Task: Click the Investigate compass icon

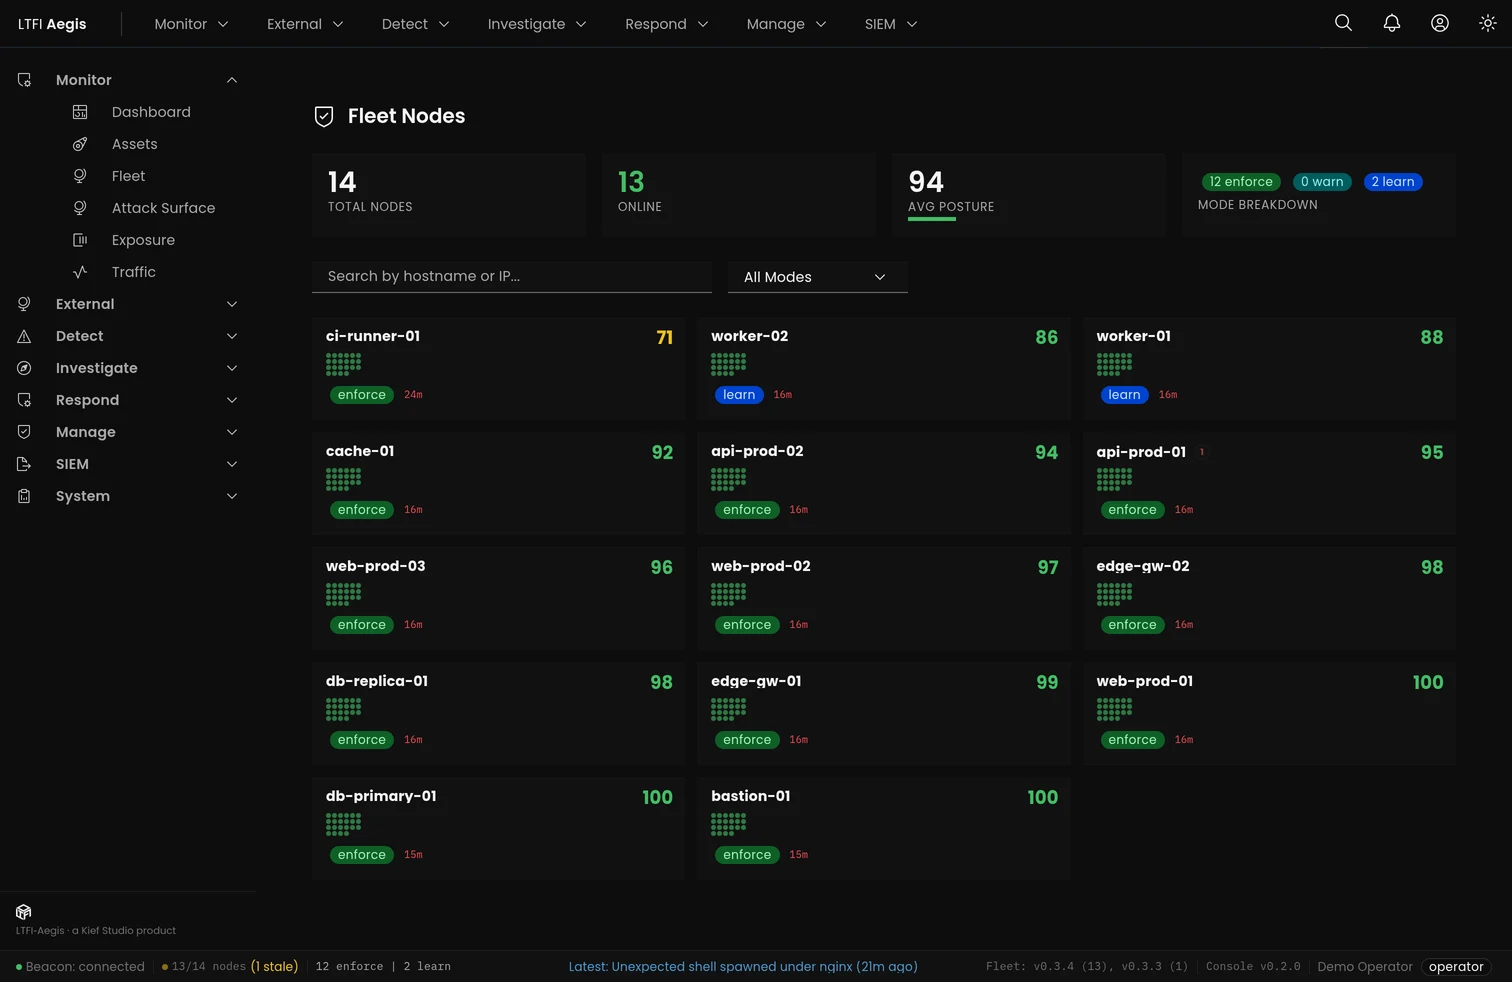Action: click(24, 368)
